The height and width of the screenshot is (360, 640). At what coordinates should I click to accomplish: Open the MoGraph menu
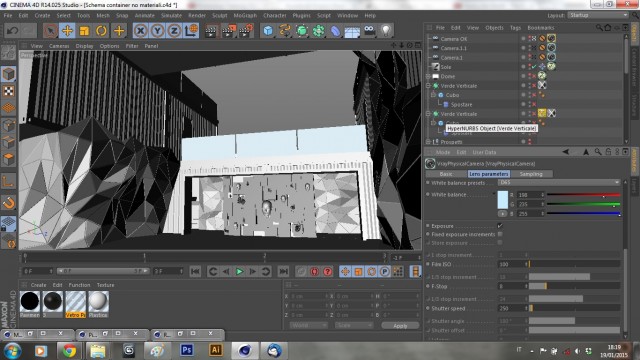pos(245,16)
